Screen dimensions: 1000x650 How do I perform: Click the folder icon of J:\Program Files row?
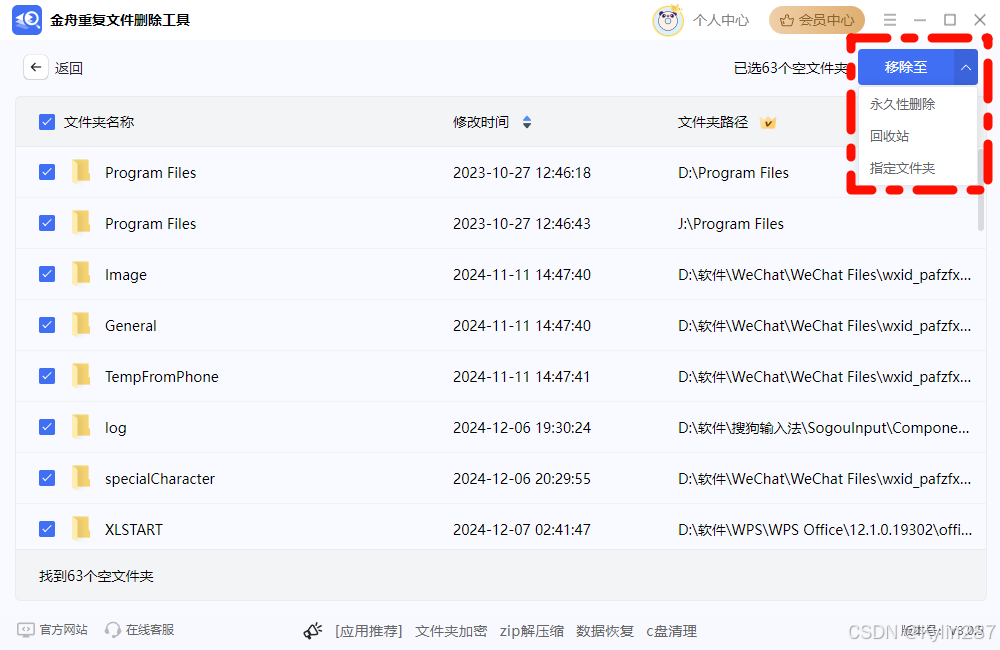point(81,223)
